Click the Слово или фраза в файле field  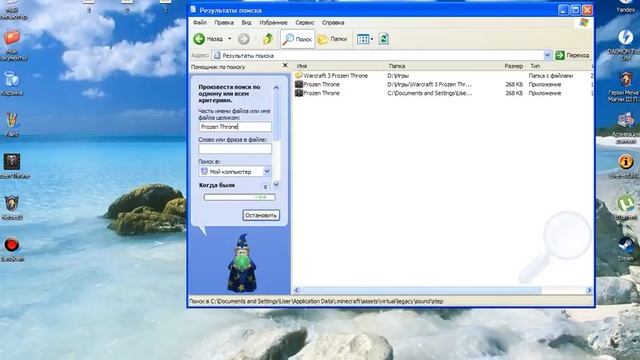235,149
